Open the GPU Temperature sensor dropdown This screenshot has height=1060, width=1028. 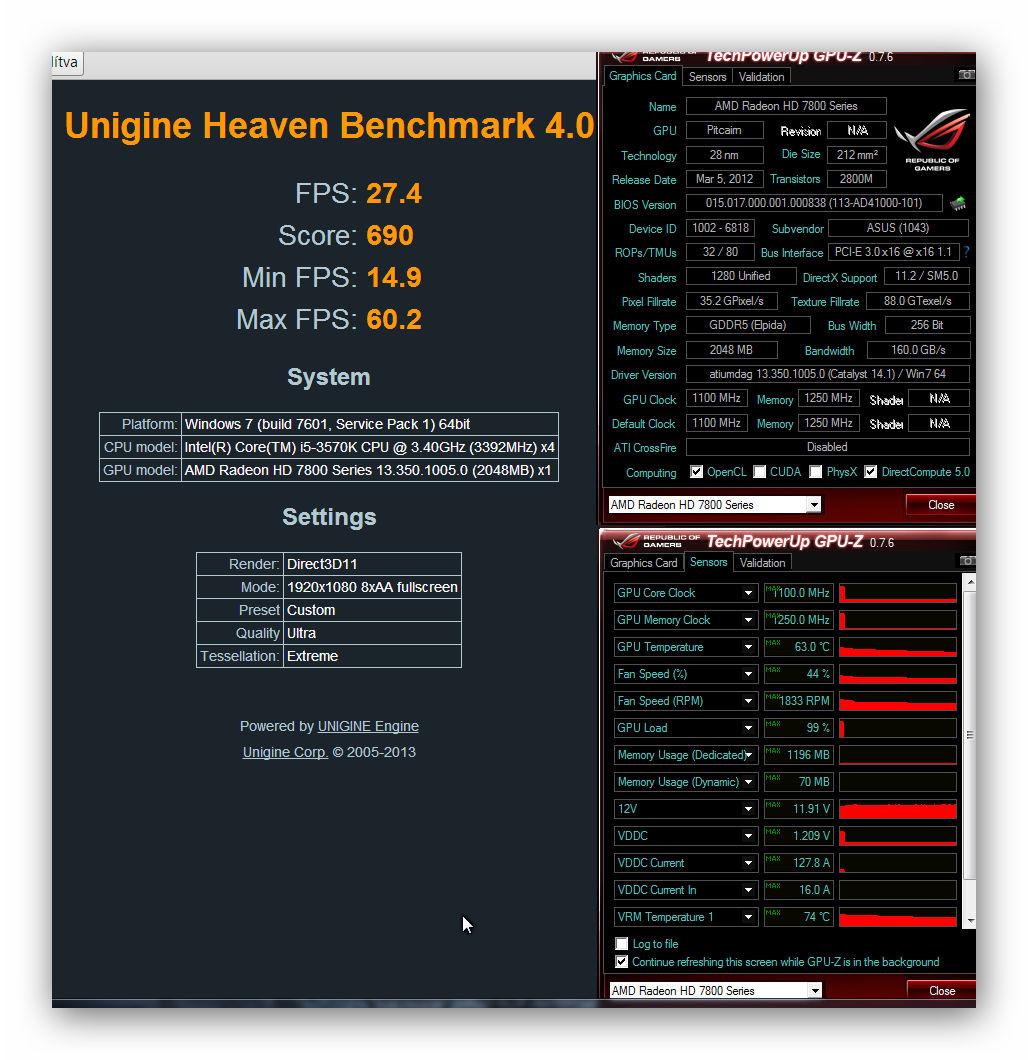click(x=748, y=647)
